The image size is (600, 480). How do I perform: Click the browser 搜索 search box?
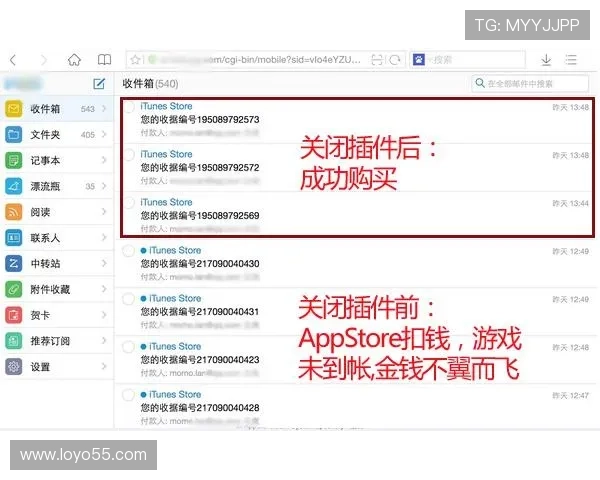(x=468, y=60)
